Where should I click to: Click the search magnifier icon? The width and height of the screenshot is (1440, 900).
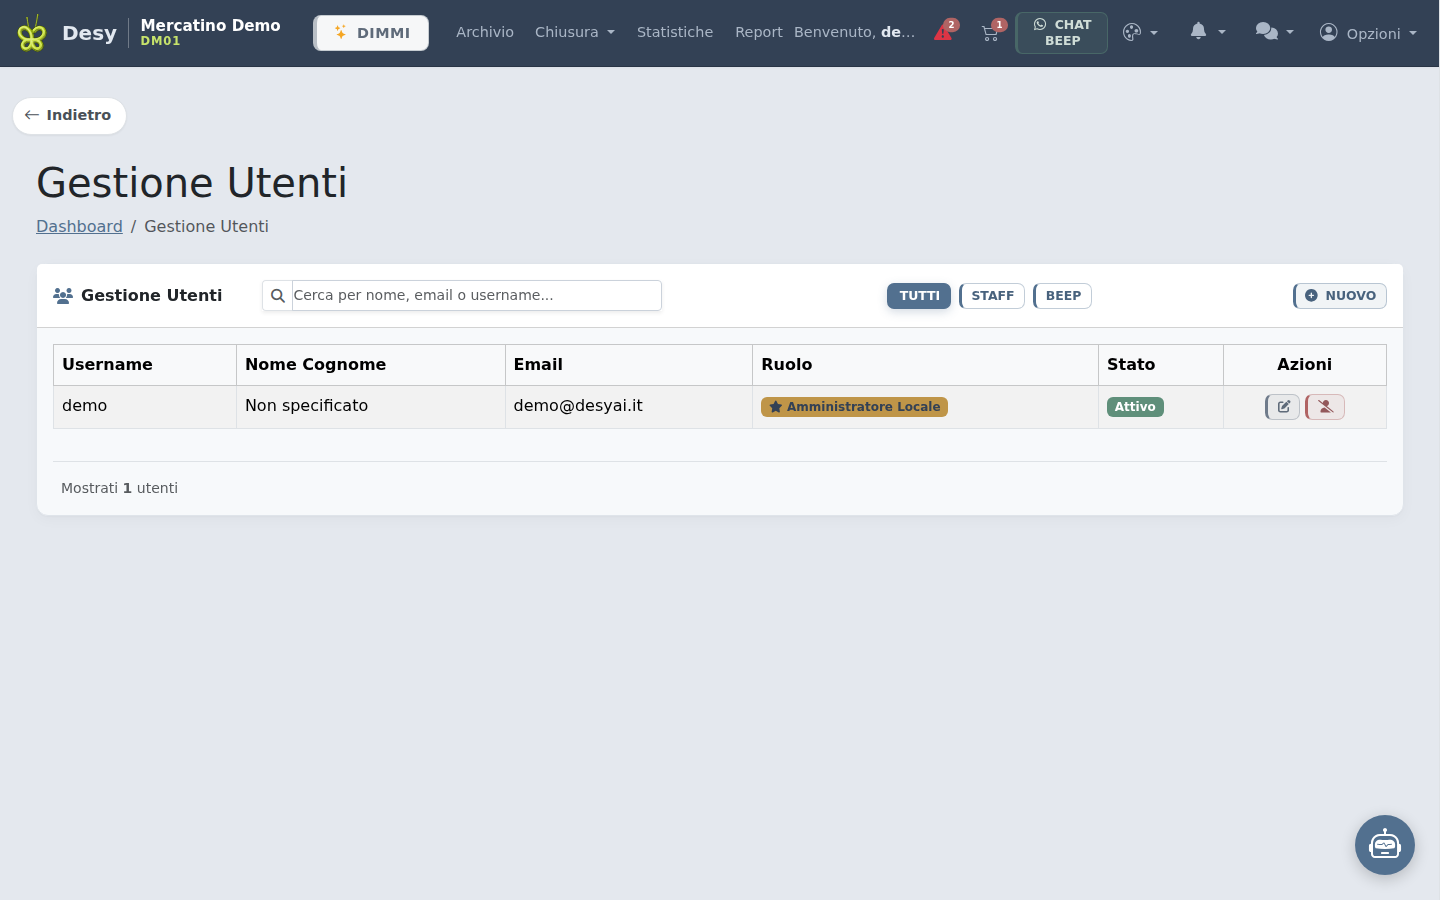[x=277, y=296]
